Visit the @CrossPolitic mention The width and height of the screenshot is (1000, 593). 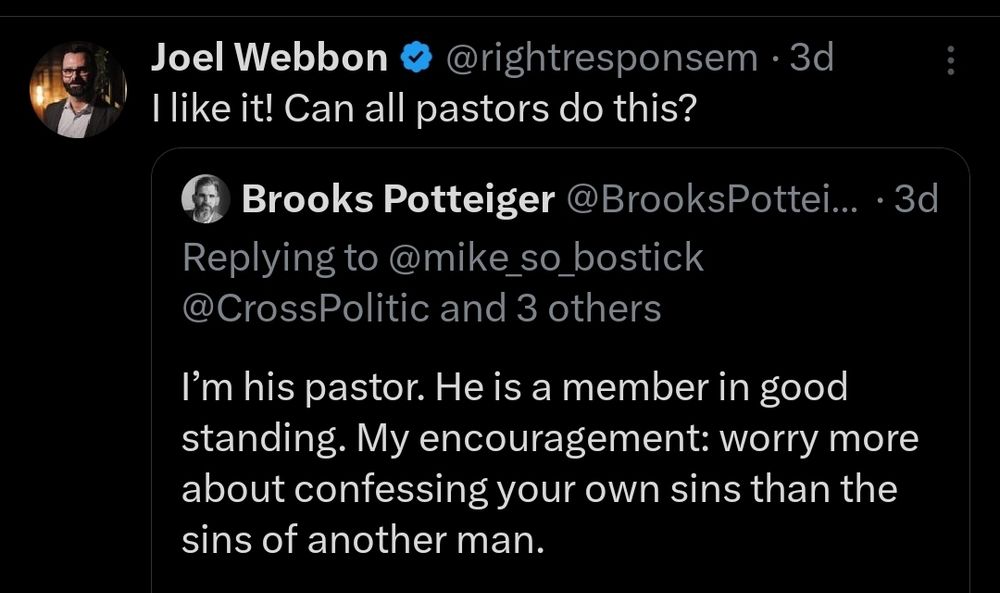click(x=306, y=308)
